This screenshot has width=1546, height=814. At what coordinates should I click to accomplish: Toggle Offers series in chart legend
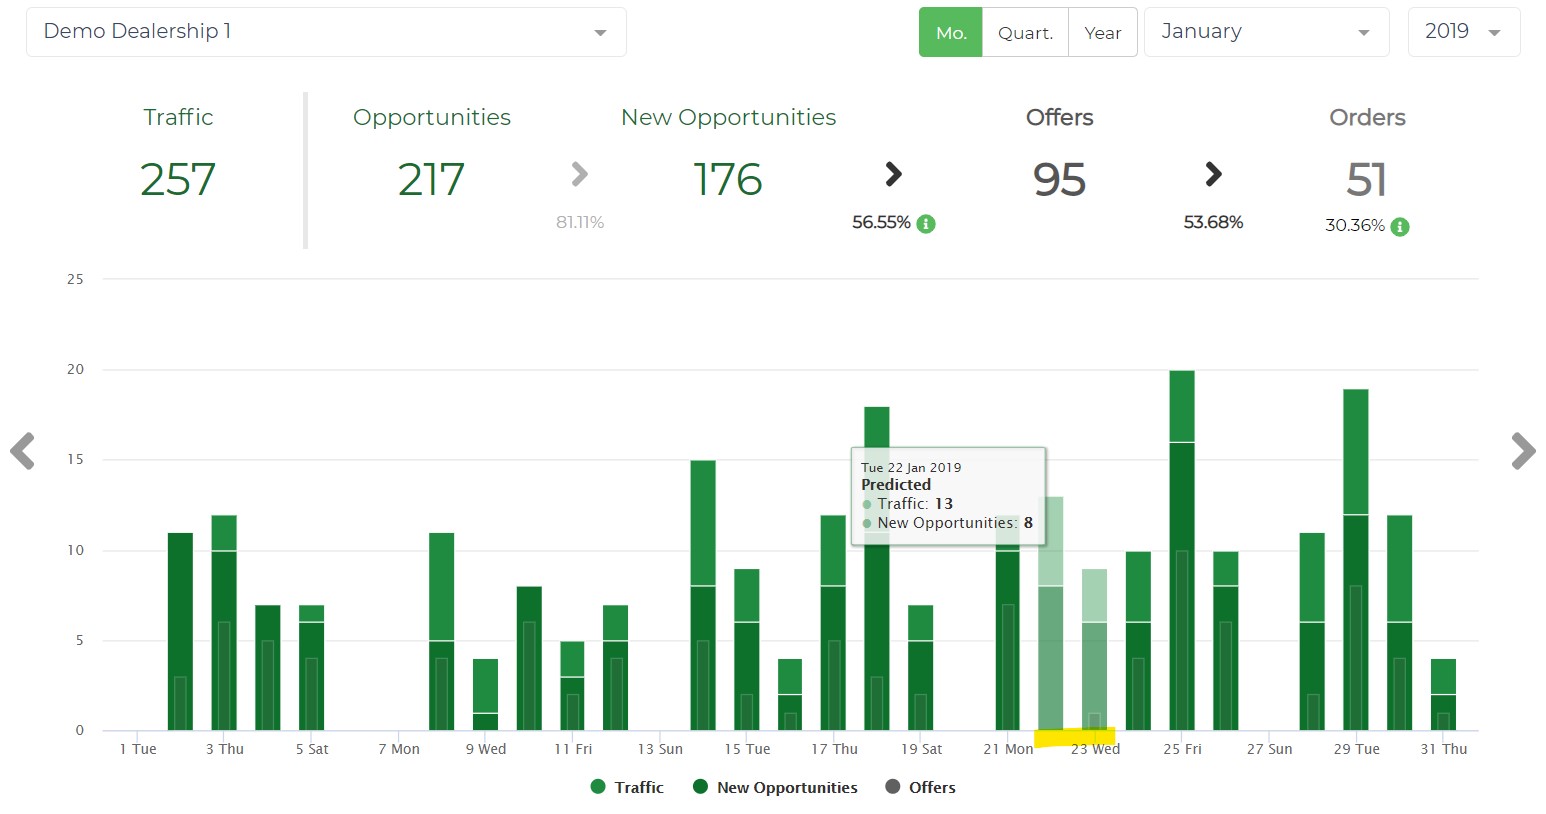[x=920, y=788]
